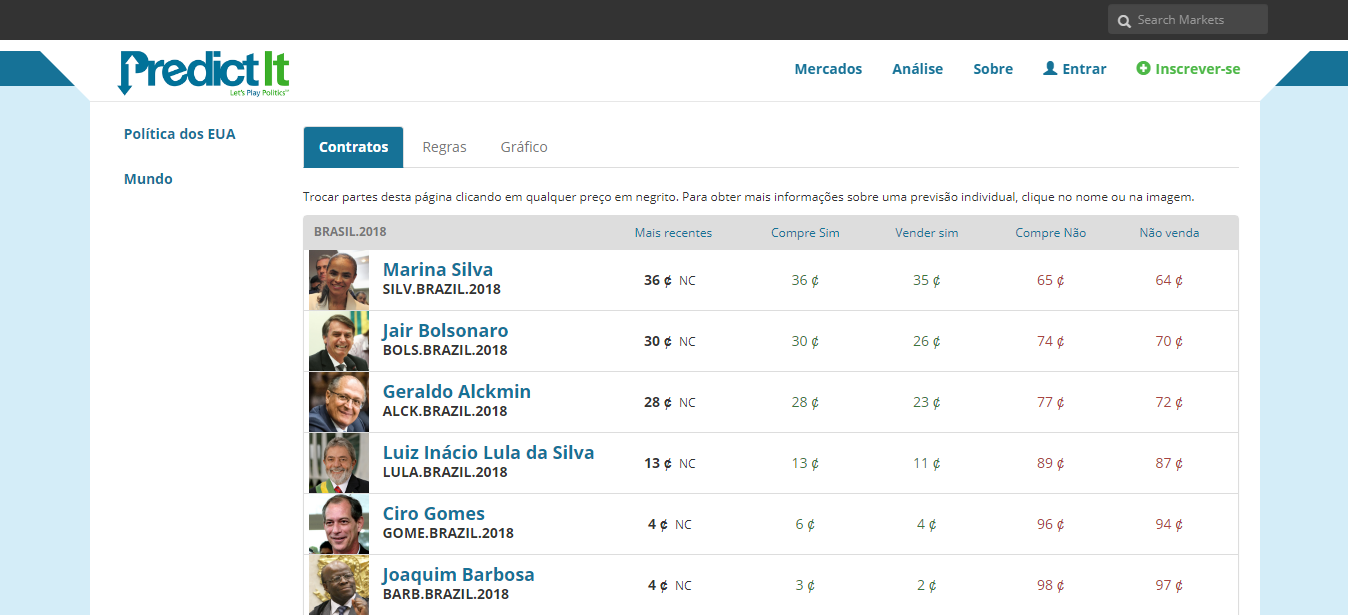Open the Mercados menu

[x=828, y=69]
